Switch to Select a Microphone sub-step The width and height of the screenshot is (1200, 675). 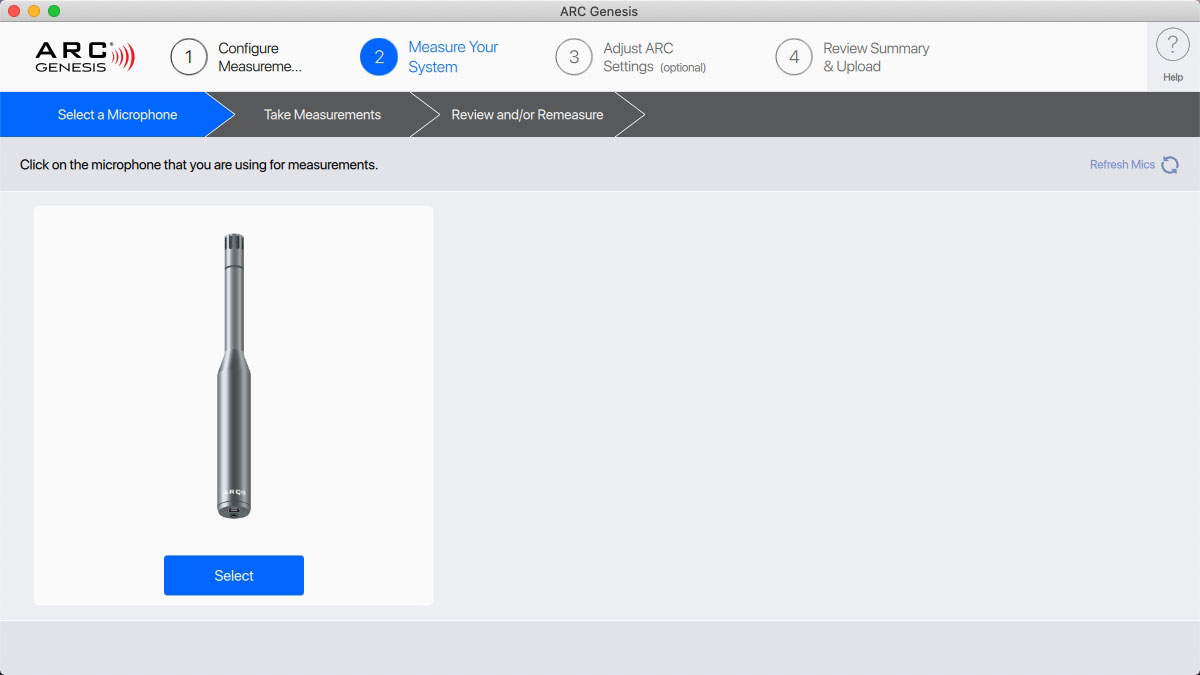117,115
